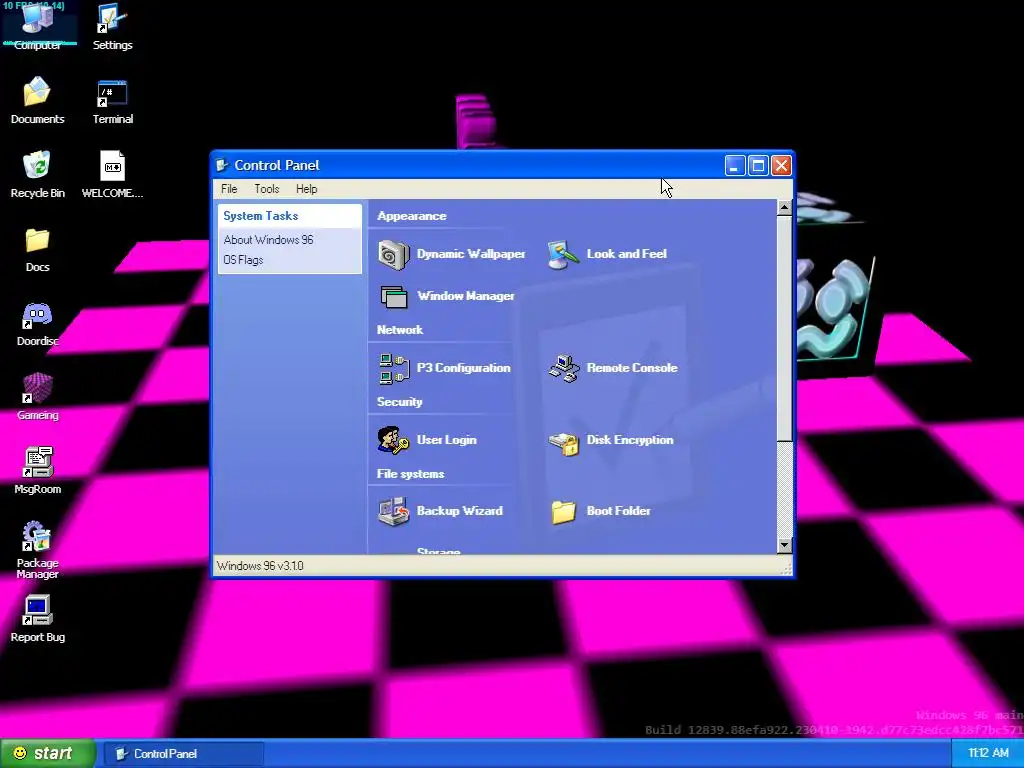Click Control Panel taskbar button

pyautogui.click(x=185, y=754)
